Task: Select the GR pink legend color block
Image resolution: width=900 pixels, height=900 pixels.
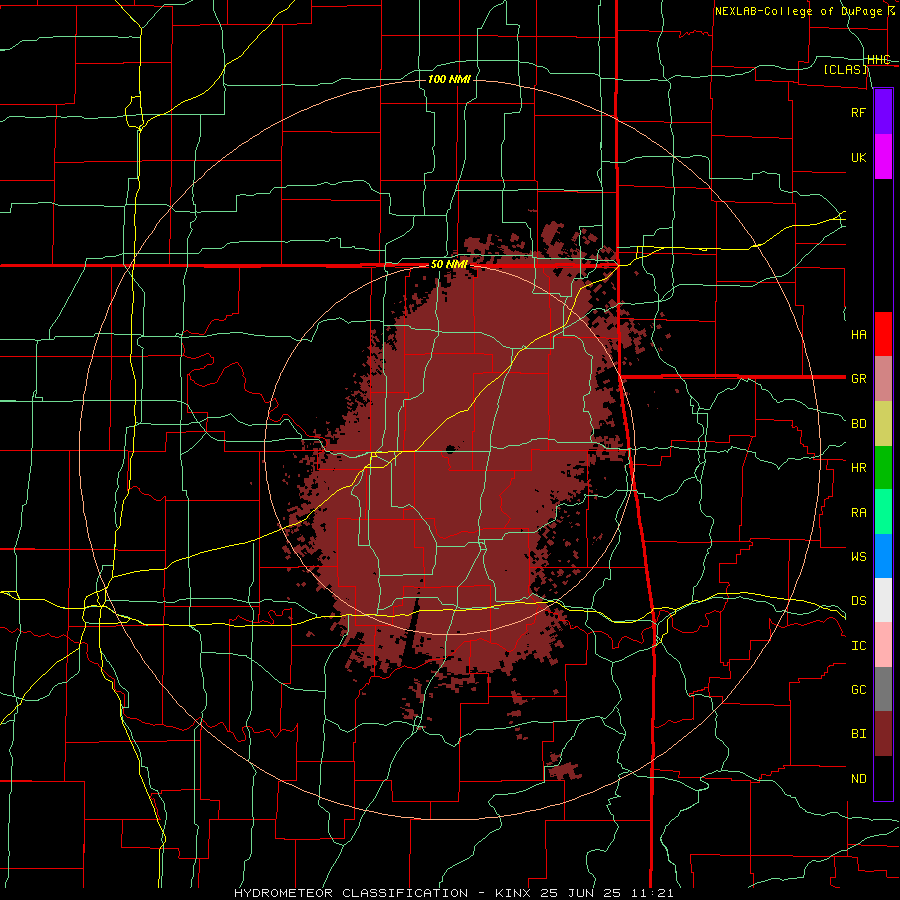Action: (883, 378)
